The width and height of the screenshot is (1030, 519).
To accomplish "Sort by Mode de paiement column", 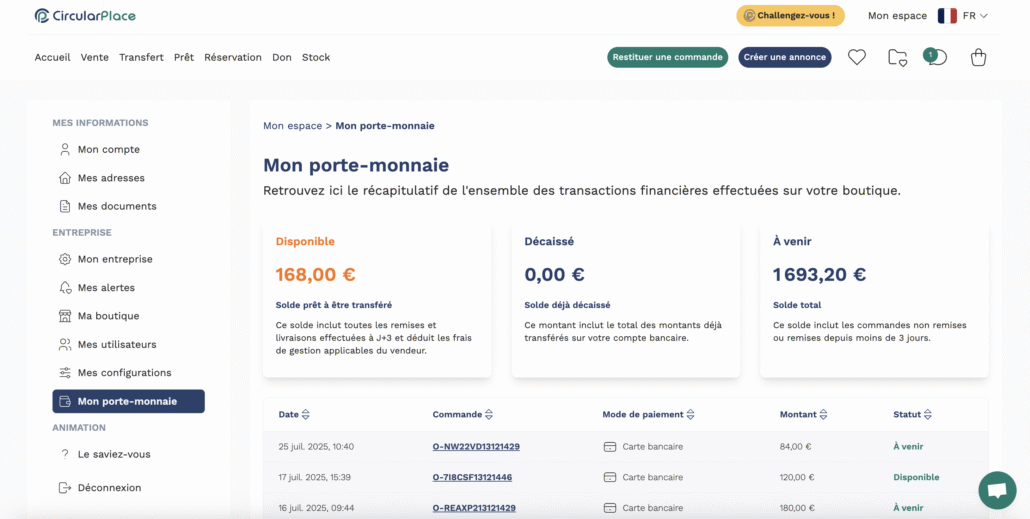I will tap(648, 415).
